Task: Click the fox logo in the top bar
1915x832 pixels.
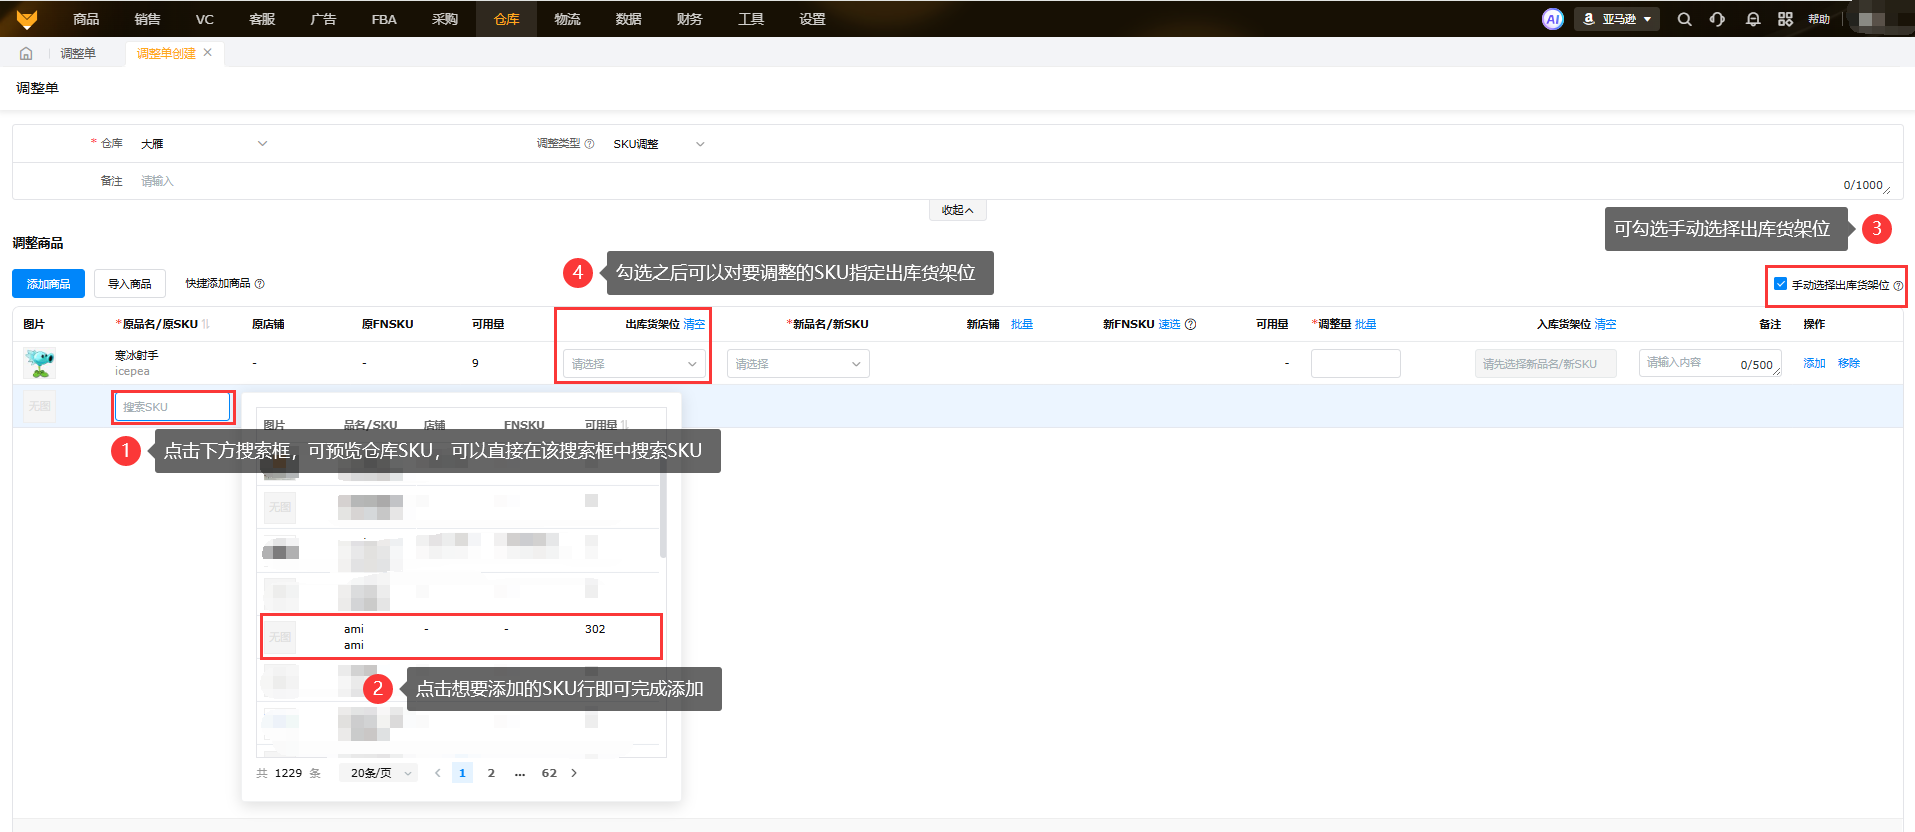Action: tap(27, 19)
